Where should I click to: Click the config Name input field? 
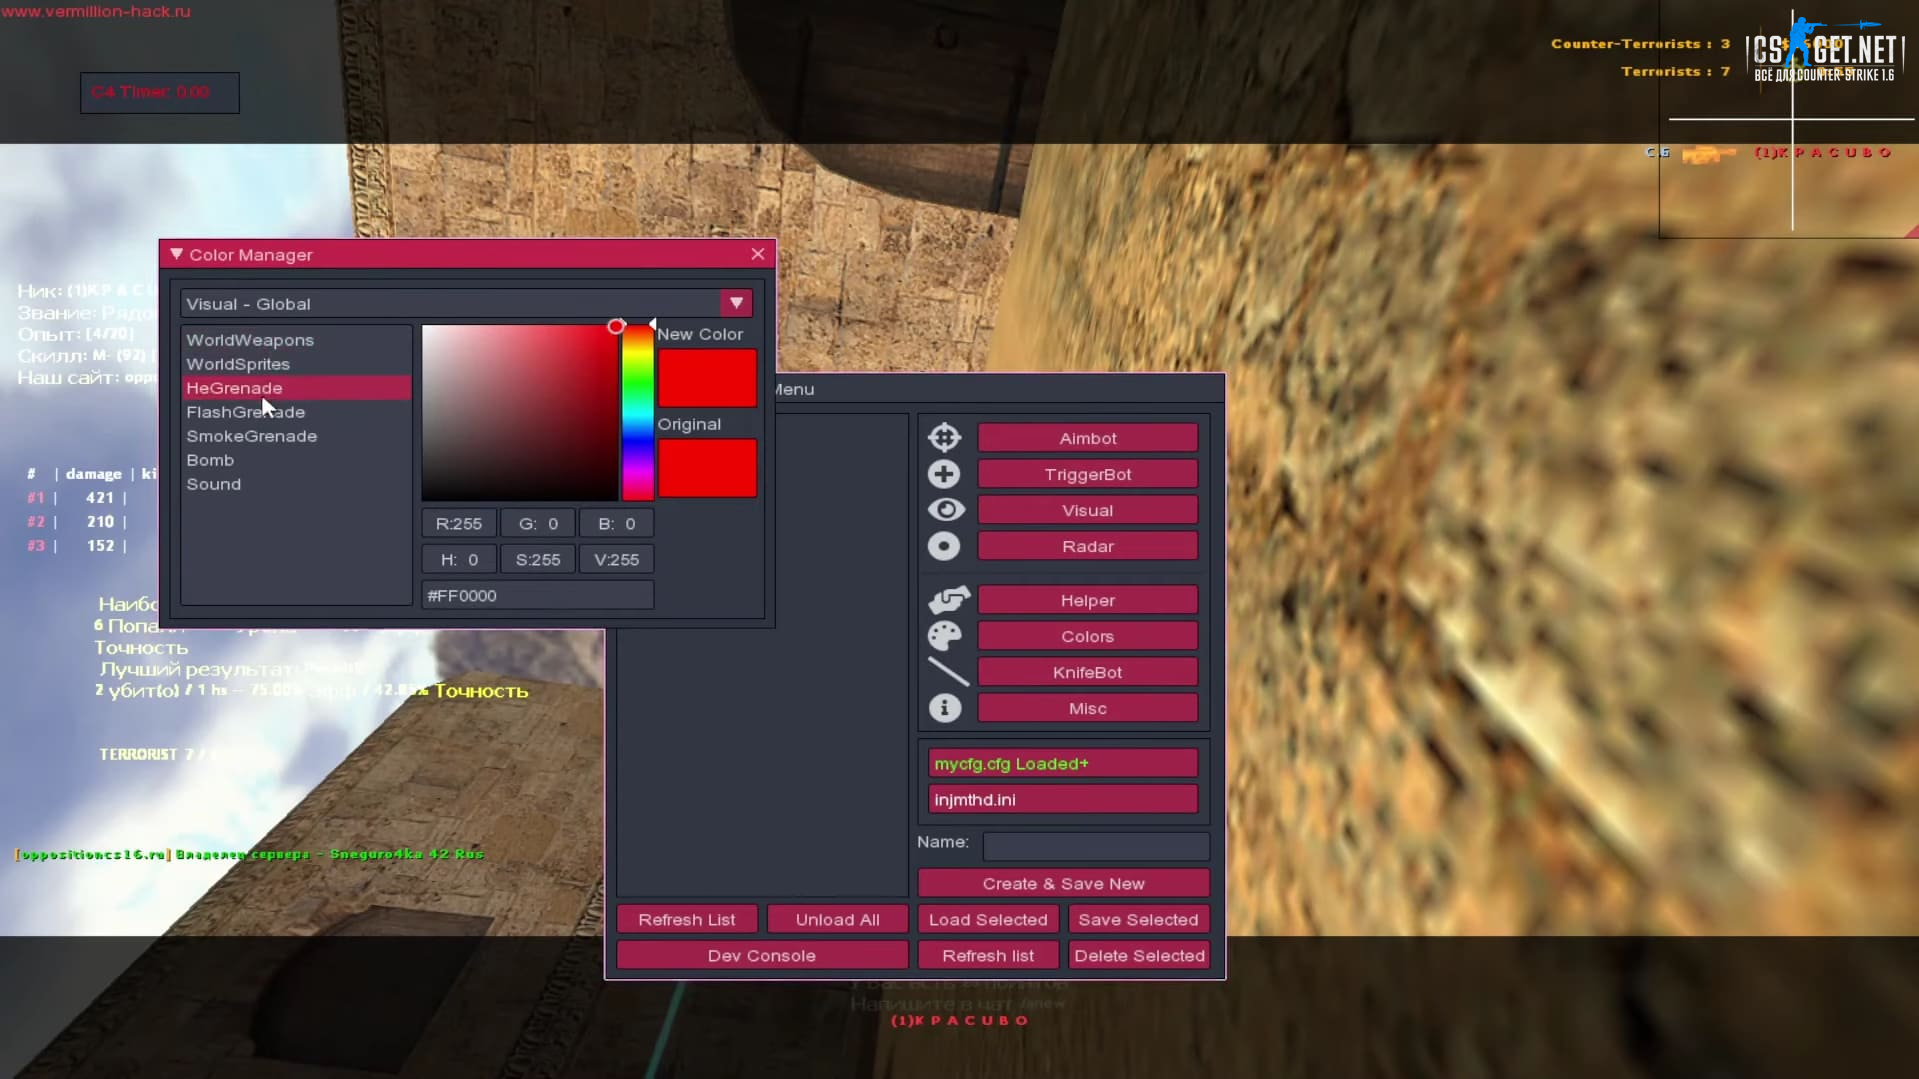pyautogui.click(x=1096, y=846)
